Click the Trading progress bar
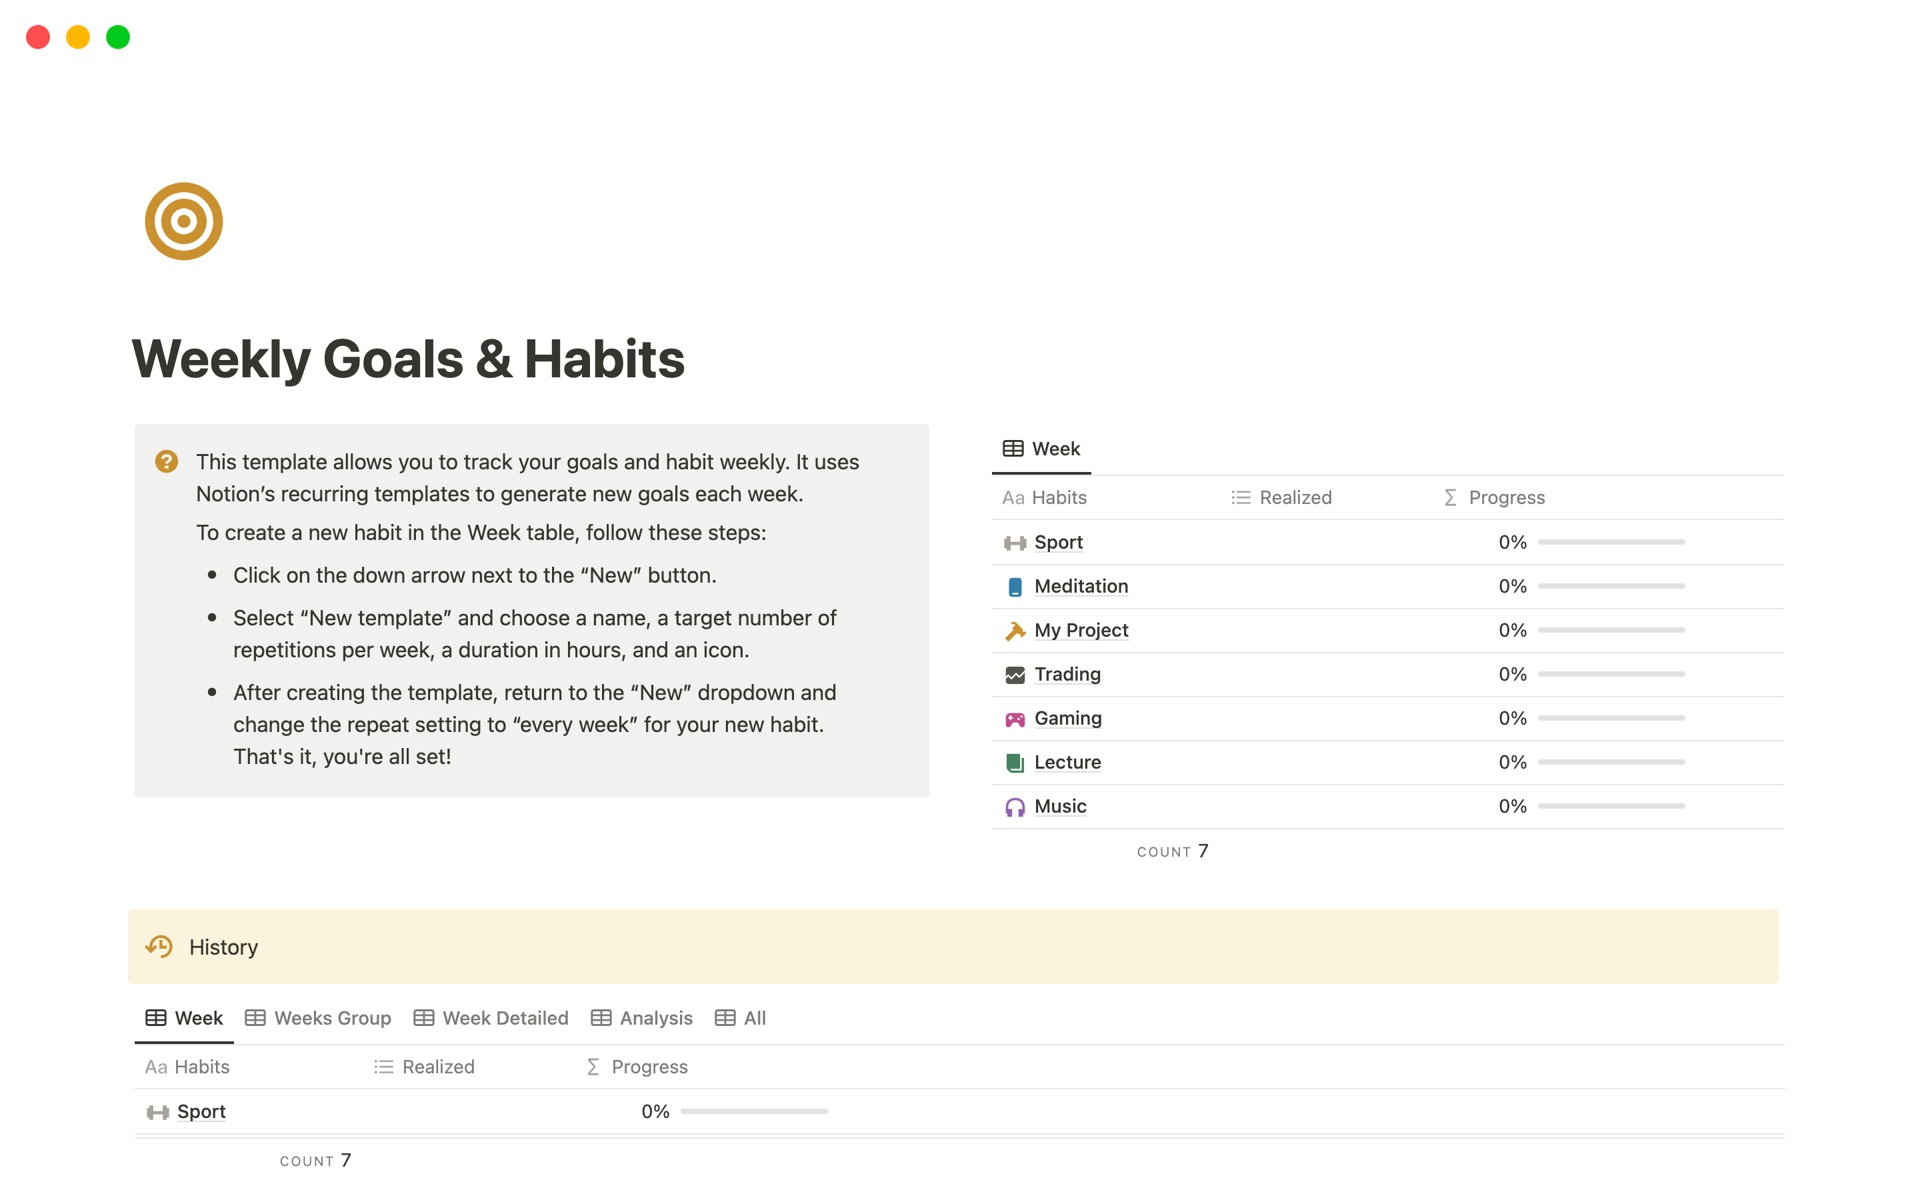 point(1610,674)
